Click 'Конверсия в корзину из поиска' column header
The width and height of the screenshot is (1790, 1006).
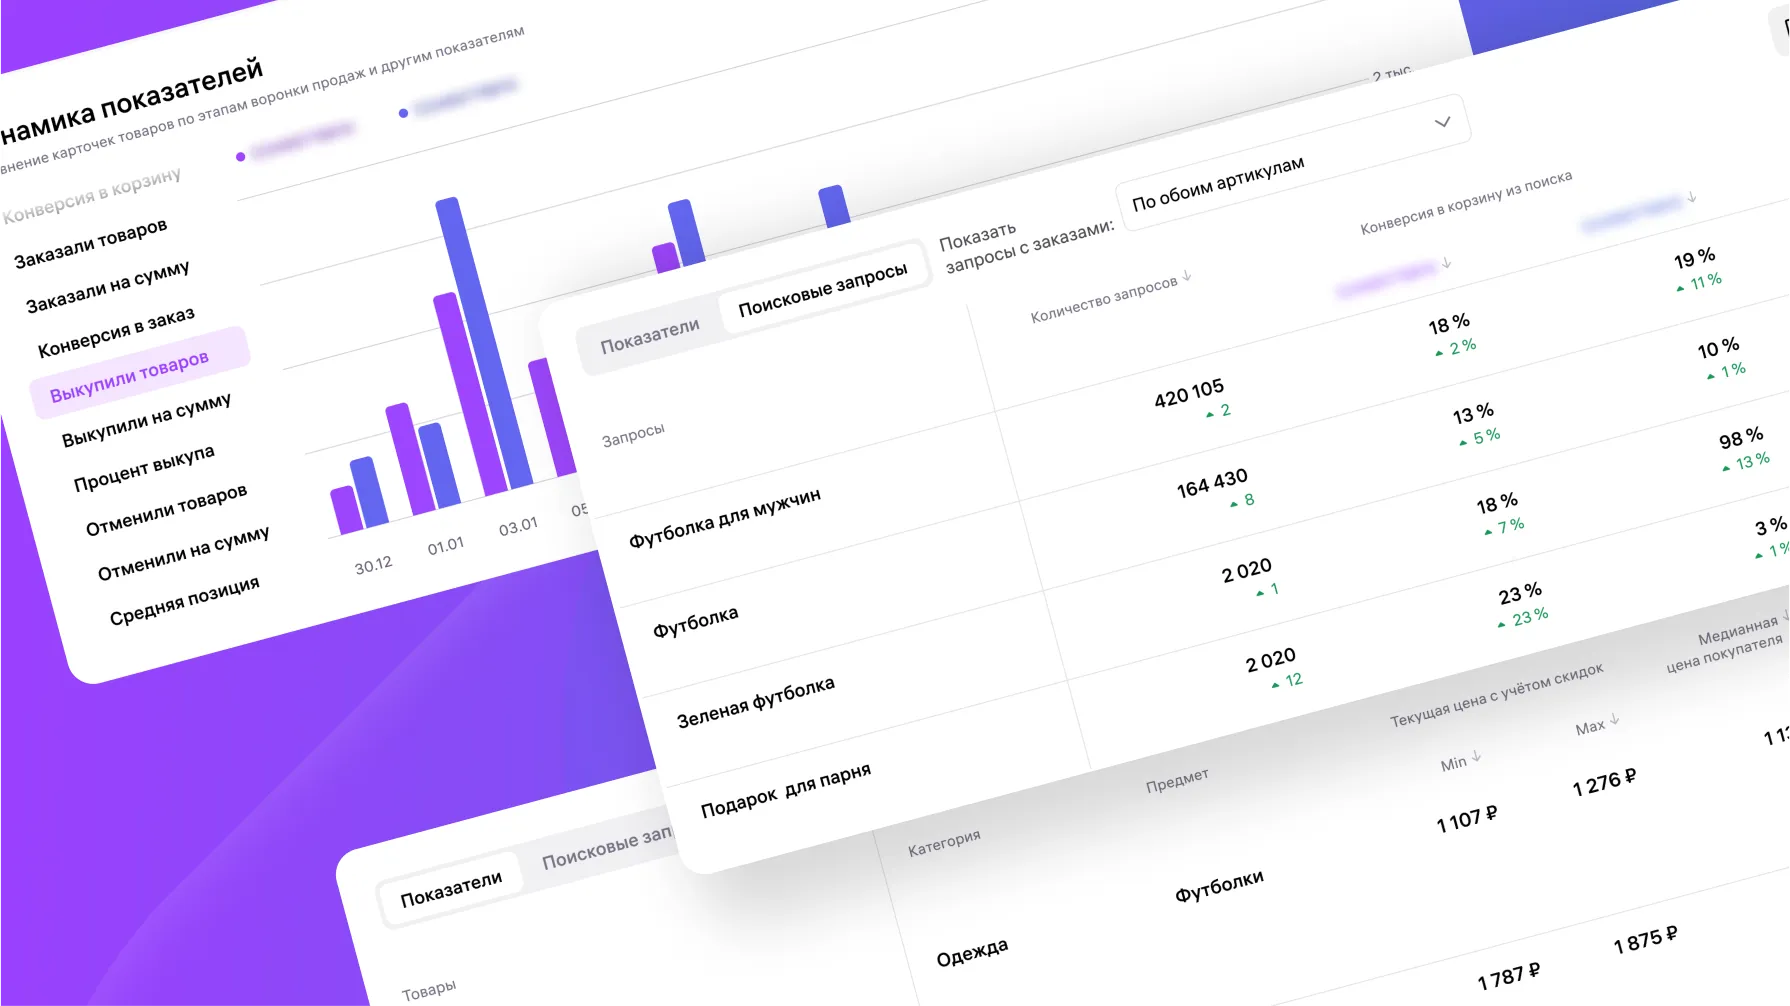click(x=1466, y=203)
